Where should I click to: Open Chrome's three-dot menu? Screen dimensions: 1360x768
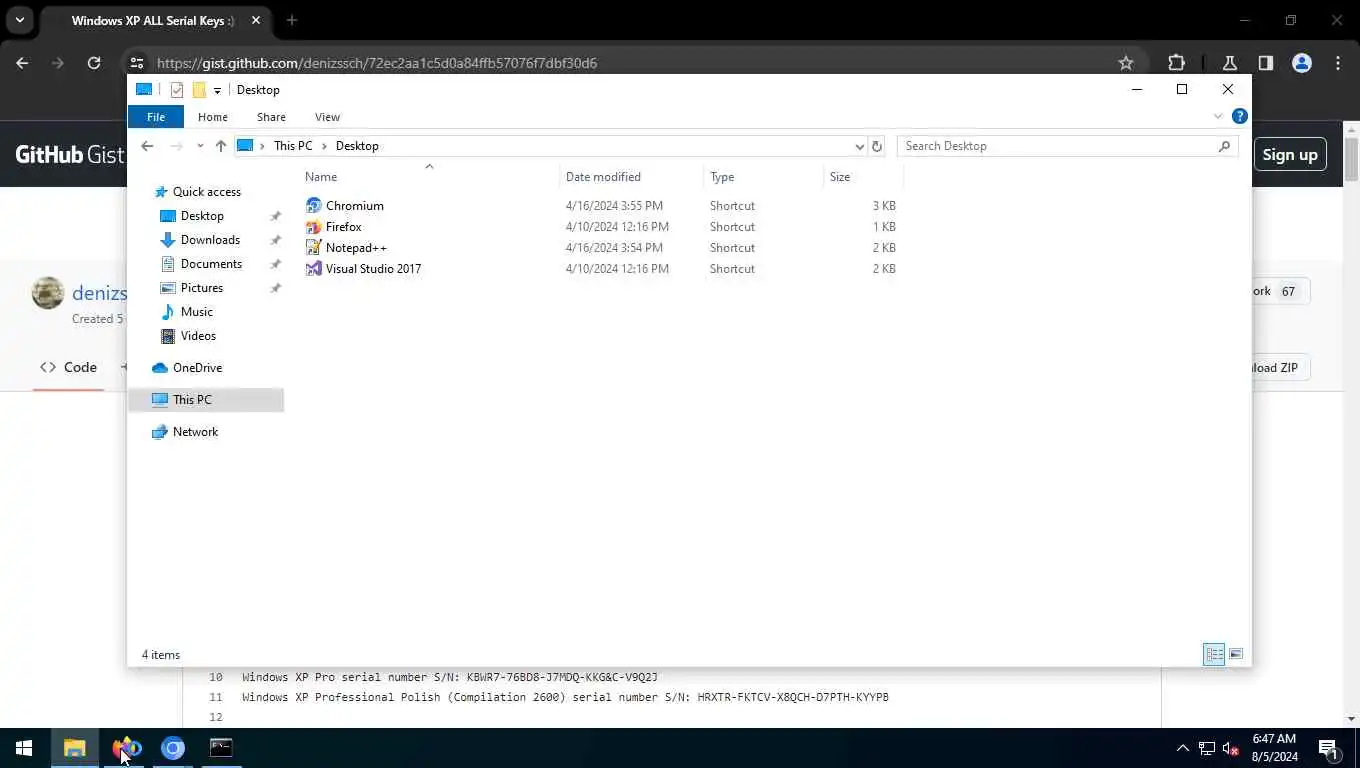(1338, 63)
